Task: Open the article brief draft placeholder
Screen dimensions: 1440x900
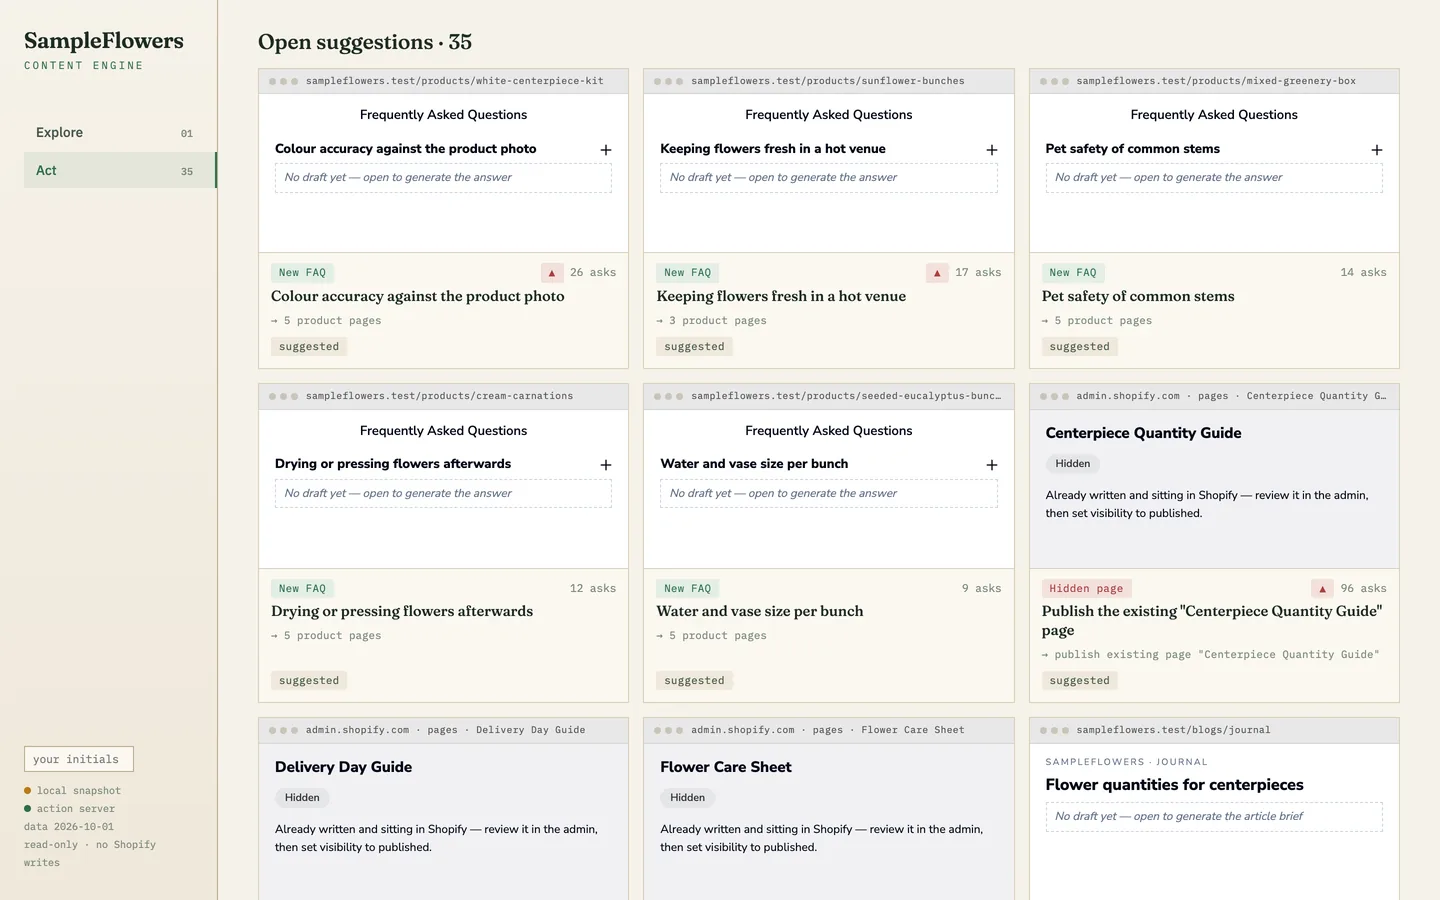Action: click(1214, 817)
